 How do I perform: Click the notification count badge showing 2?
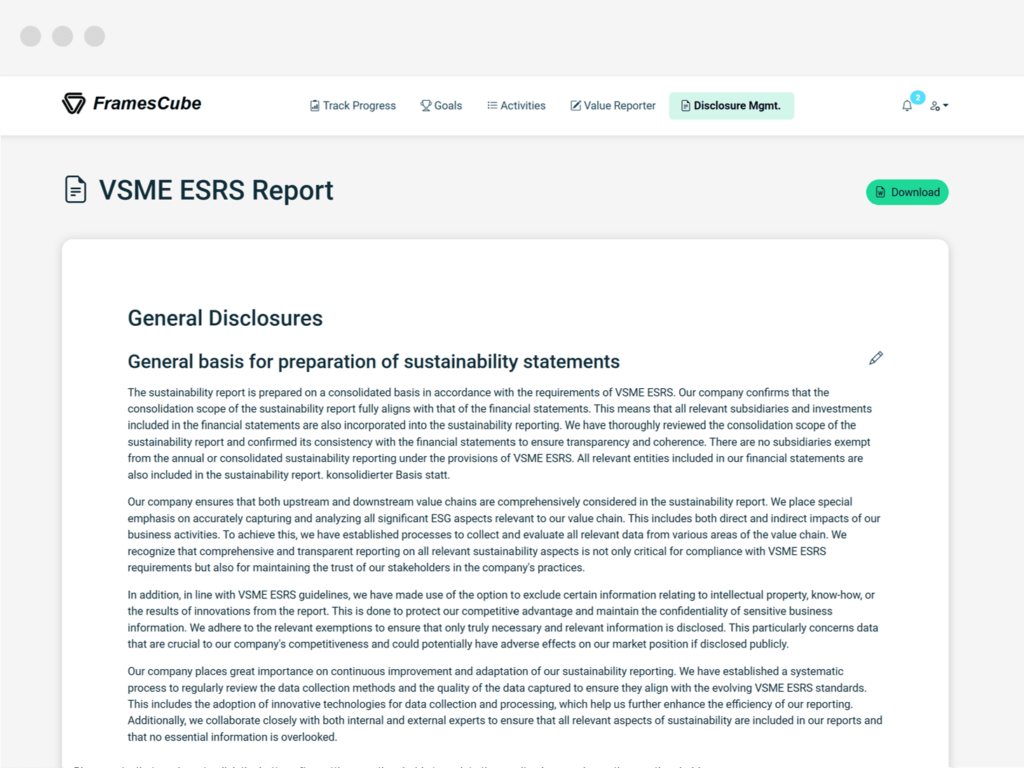click(918, 97)
